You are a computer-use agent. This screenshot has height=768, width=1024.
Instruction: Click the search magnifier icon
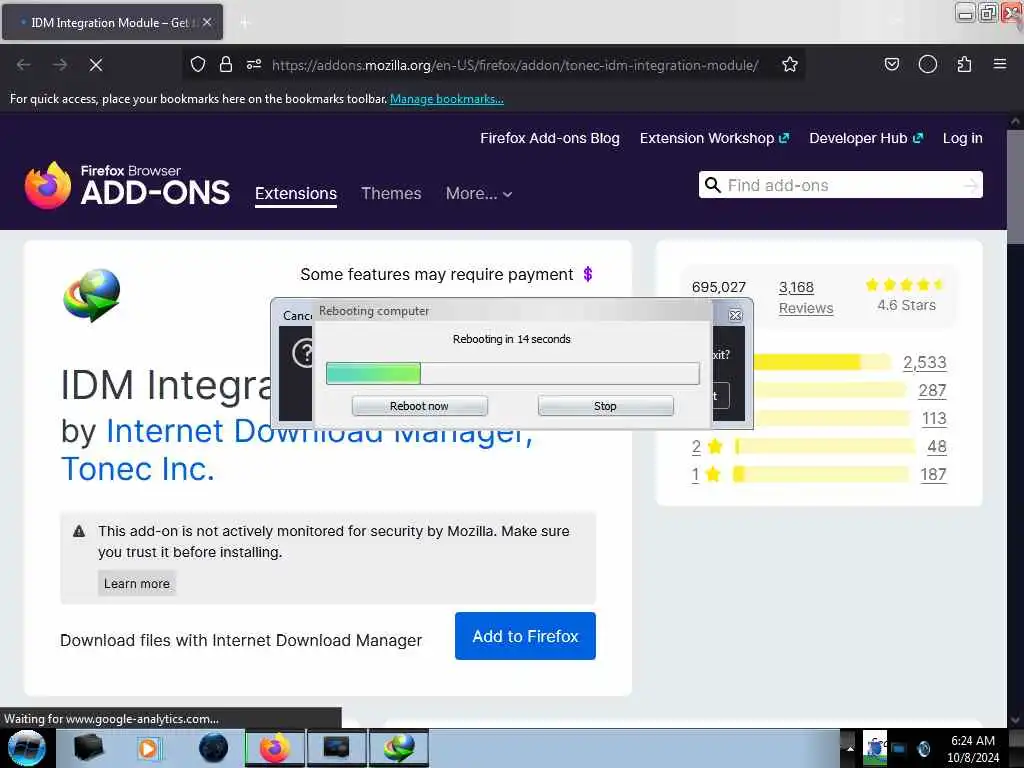(x=713, y=185)
